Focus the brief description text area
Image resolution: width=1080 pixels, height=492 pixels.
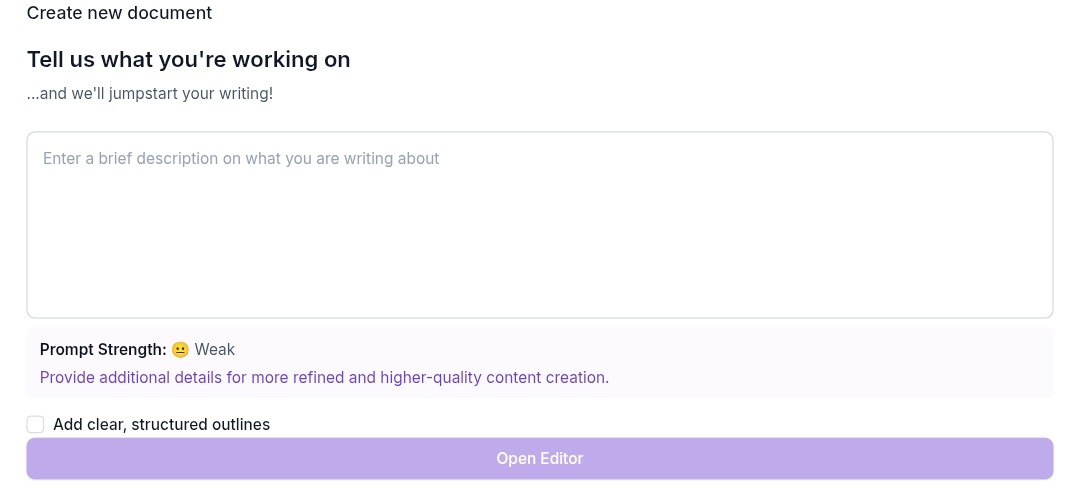[540, 225]
